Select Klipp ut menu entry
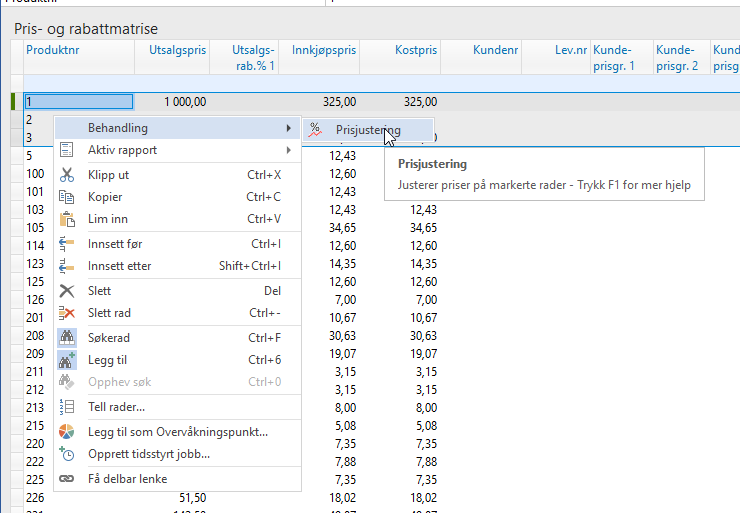The height and width of the screenshot is (513, 740). point(177,175)
